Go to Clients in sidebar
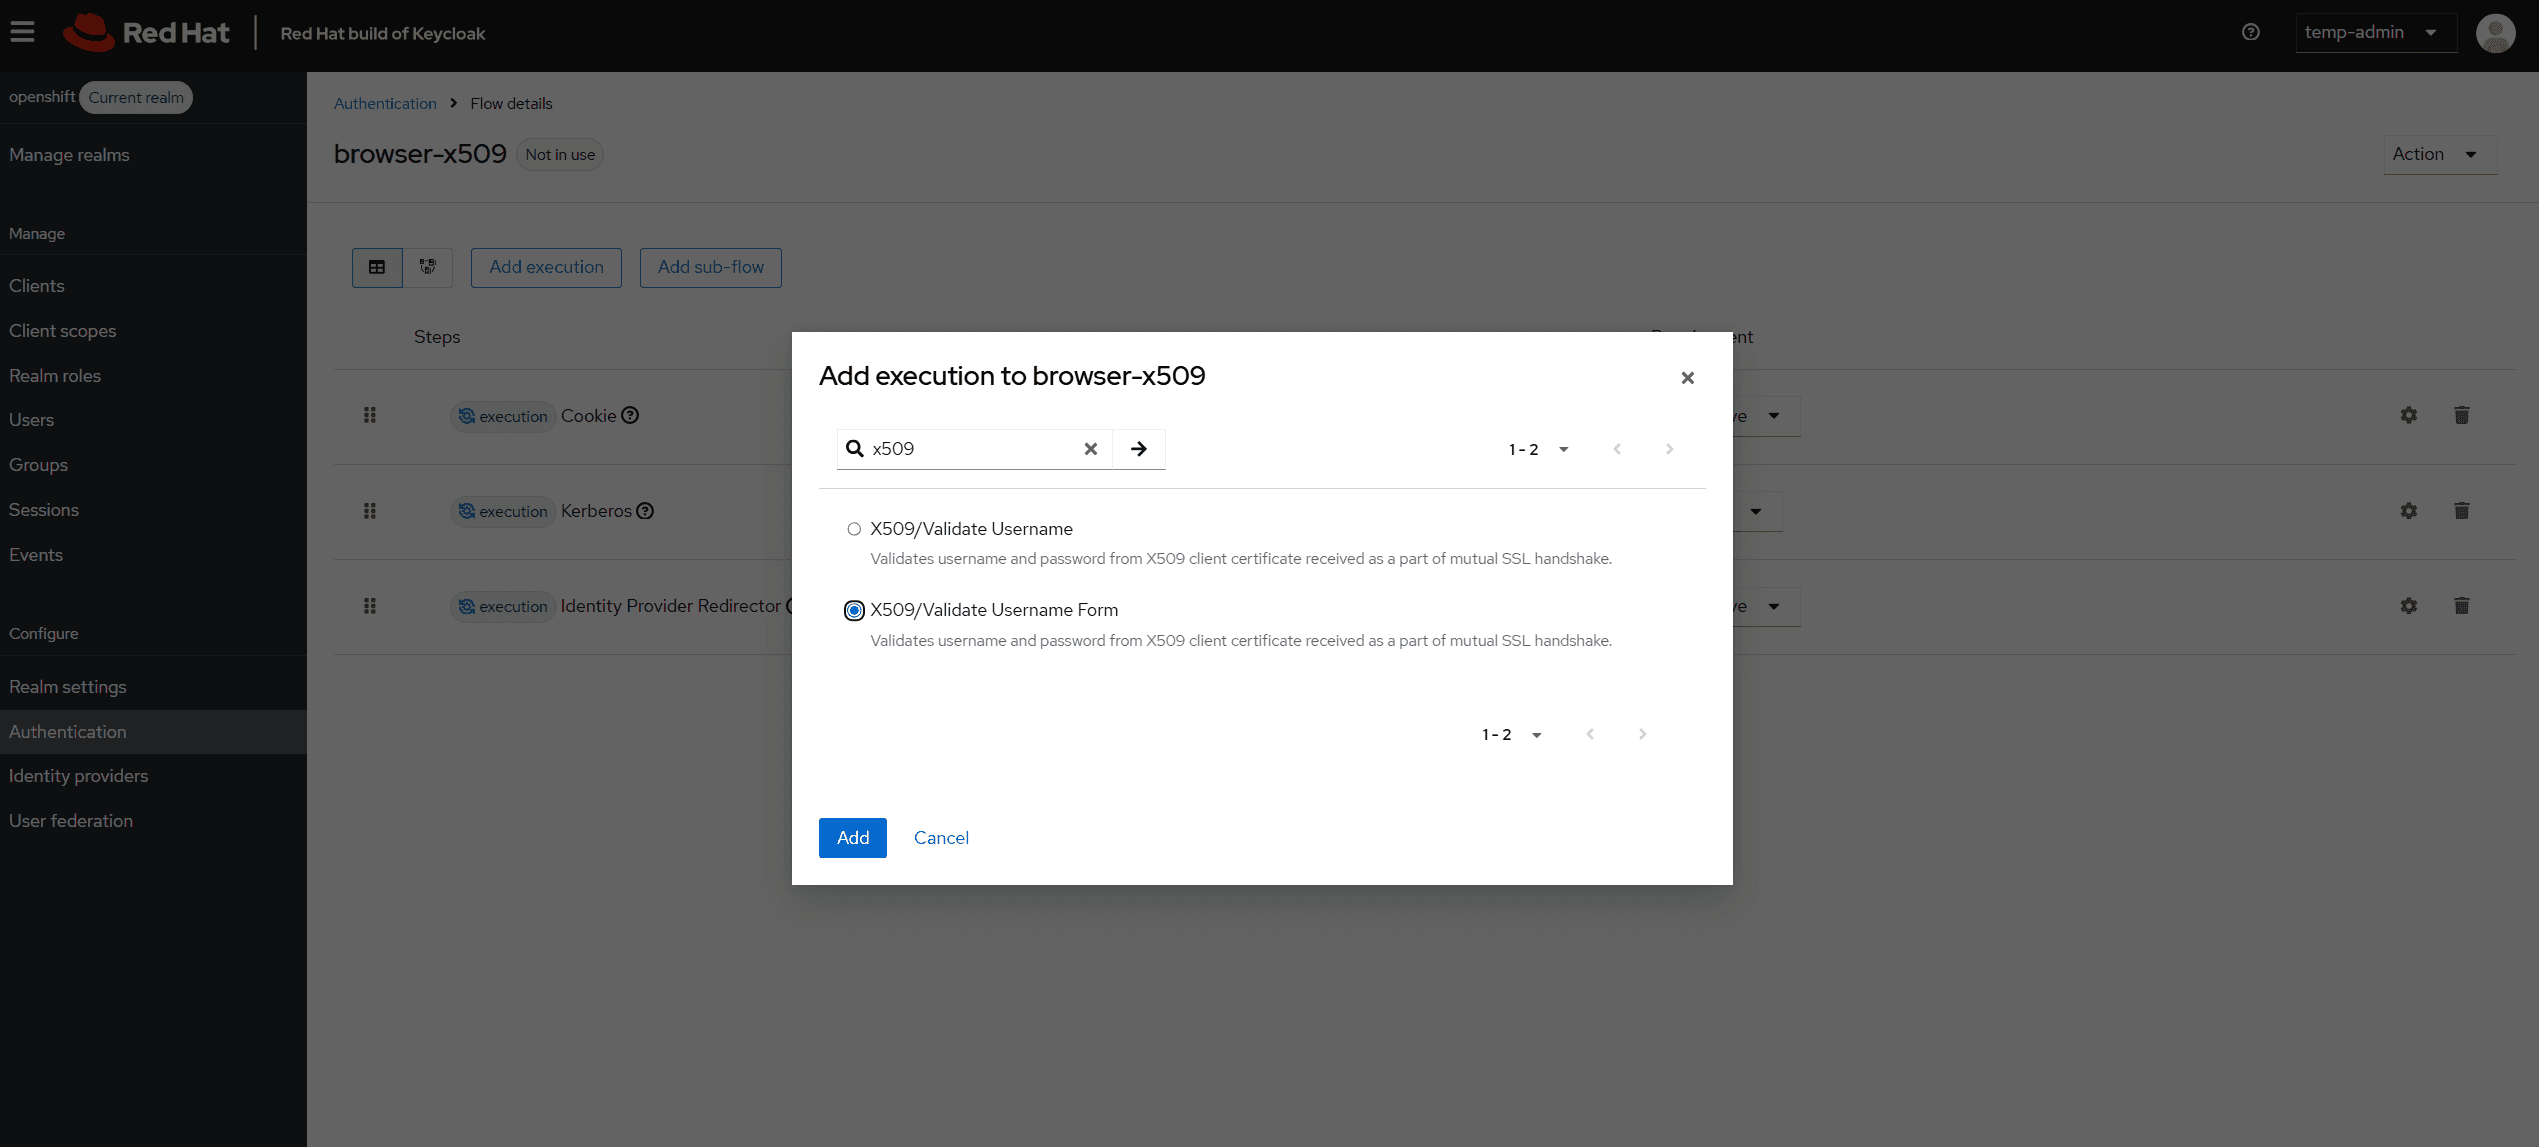Image resolution: width=2539 pixels, height=1147 pixels. point(37,286)
